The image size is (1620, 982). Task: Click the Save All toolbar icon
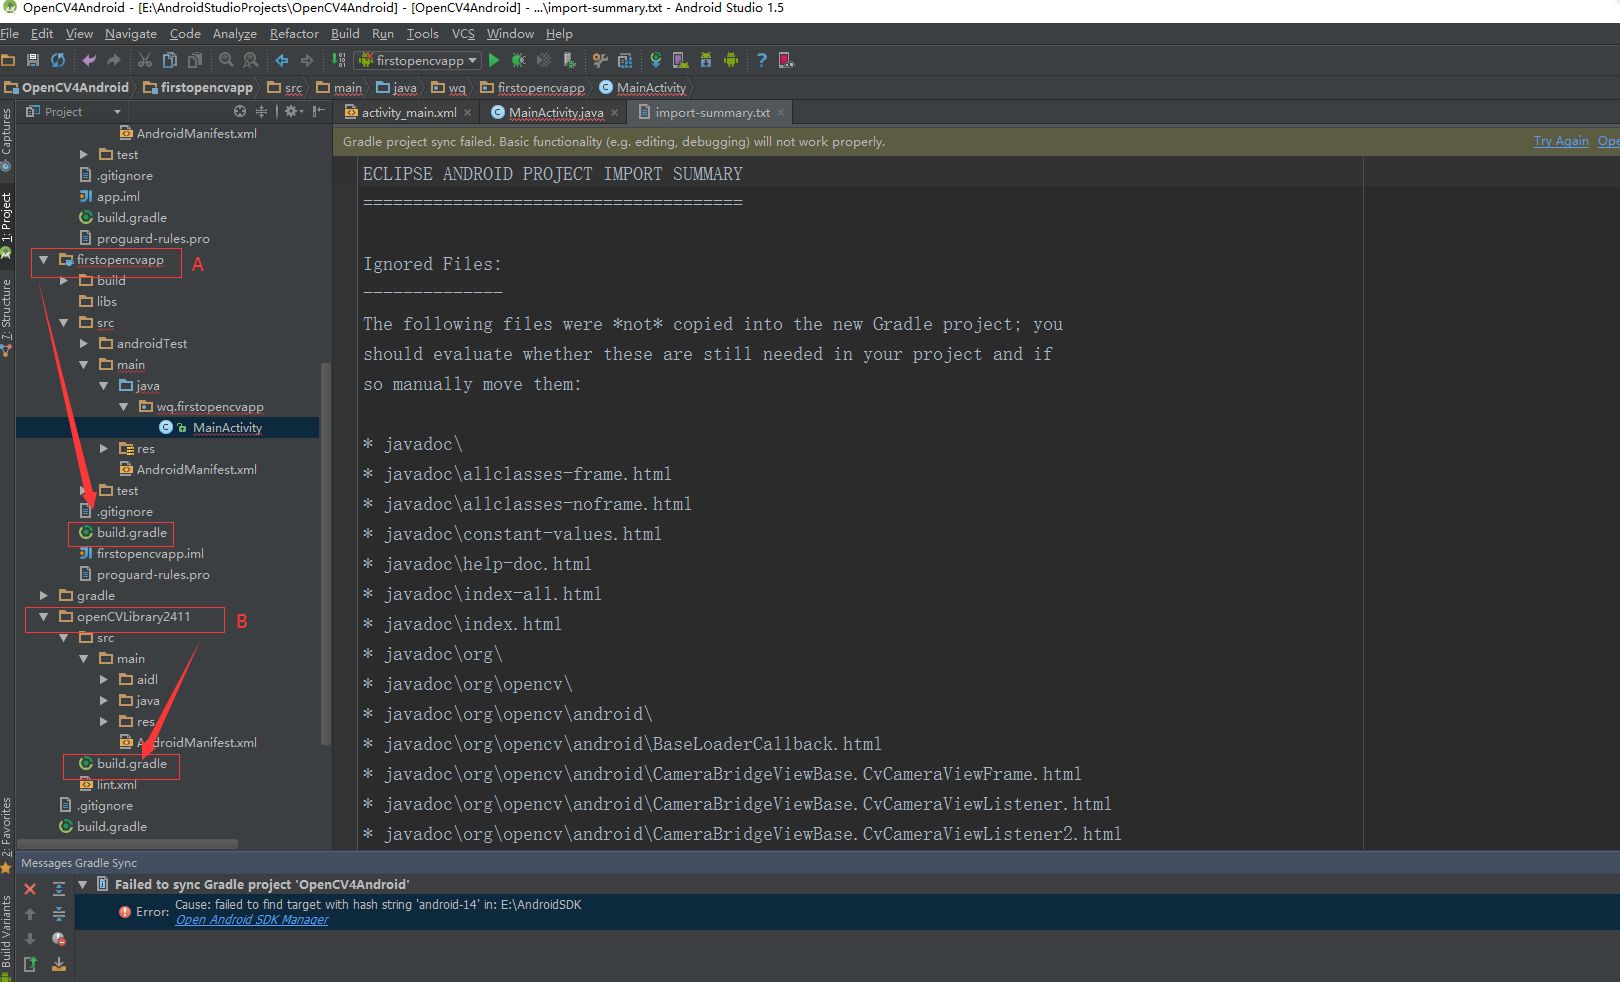click(x=33, y=60)
